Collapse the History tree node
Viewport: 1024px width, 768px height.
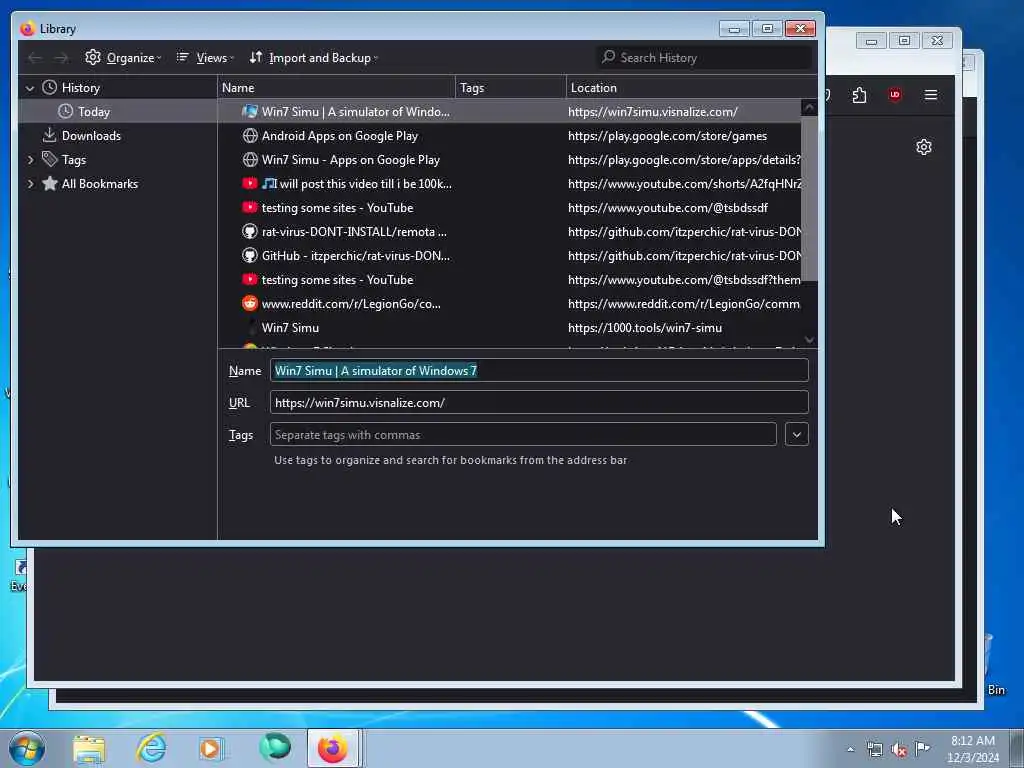point(30,88)
